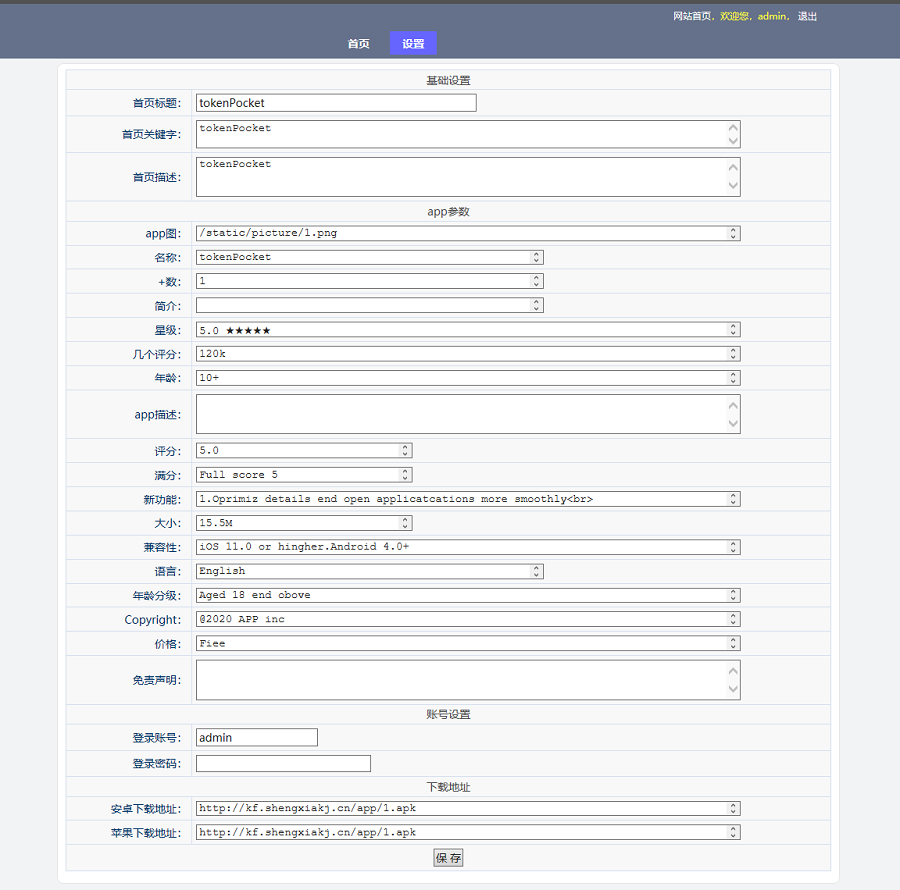Focus the 几个评分 field showing 120k
900x890 pixels.
point(468,354)
